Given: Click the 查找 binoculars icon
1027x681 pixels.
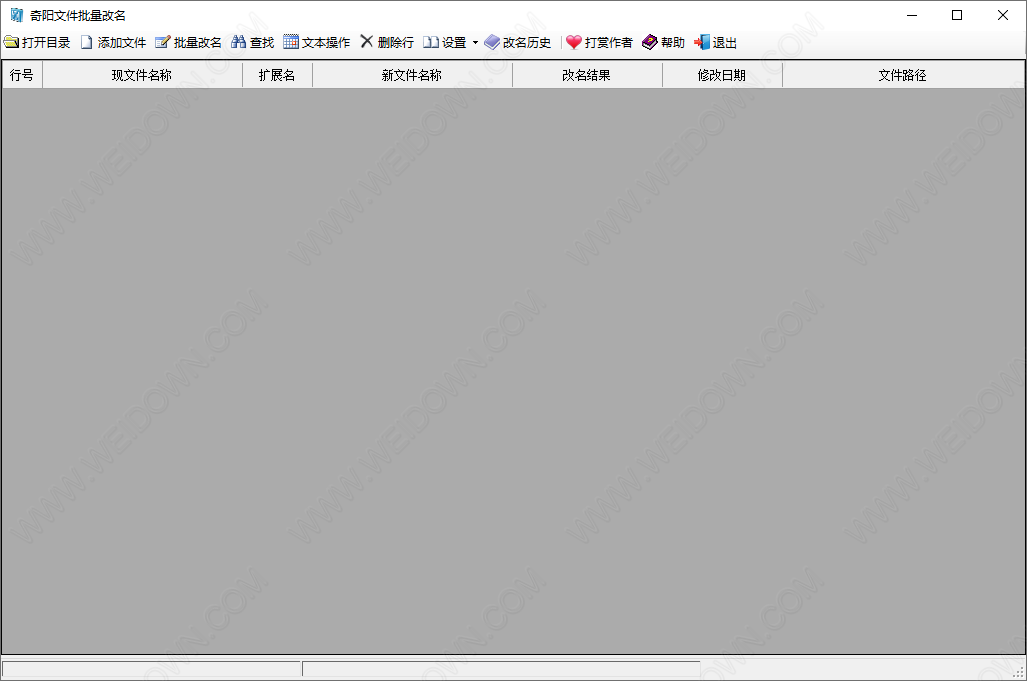Looking at the screenshot, I should pos(238,43).
